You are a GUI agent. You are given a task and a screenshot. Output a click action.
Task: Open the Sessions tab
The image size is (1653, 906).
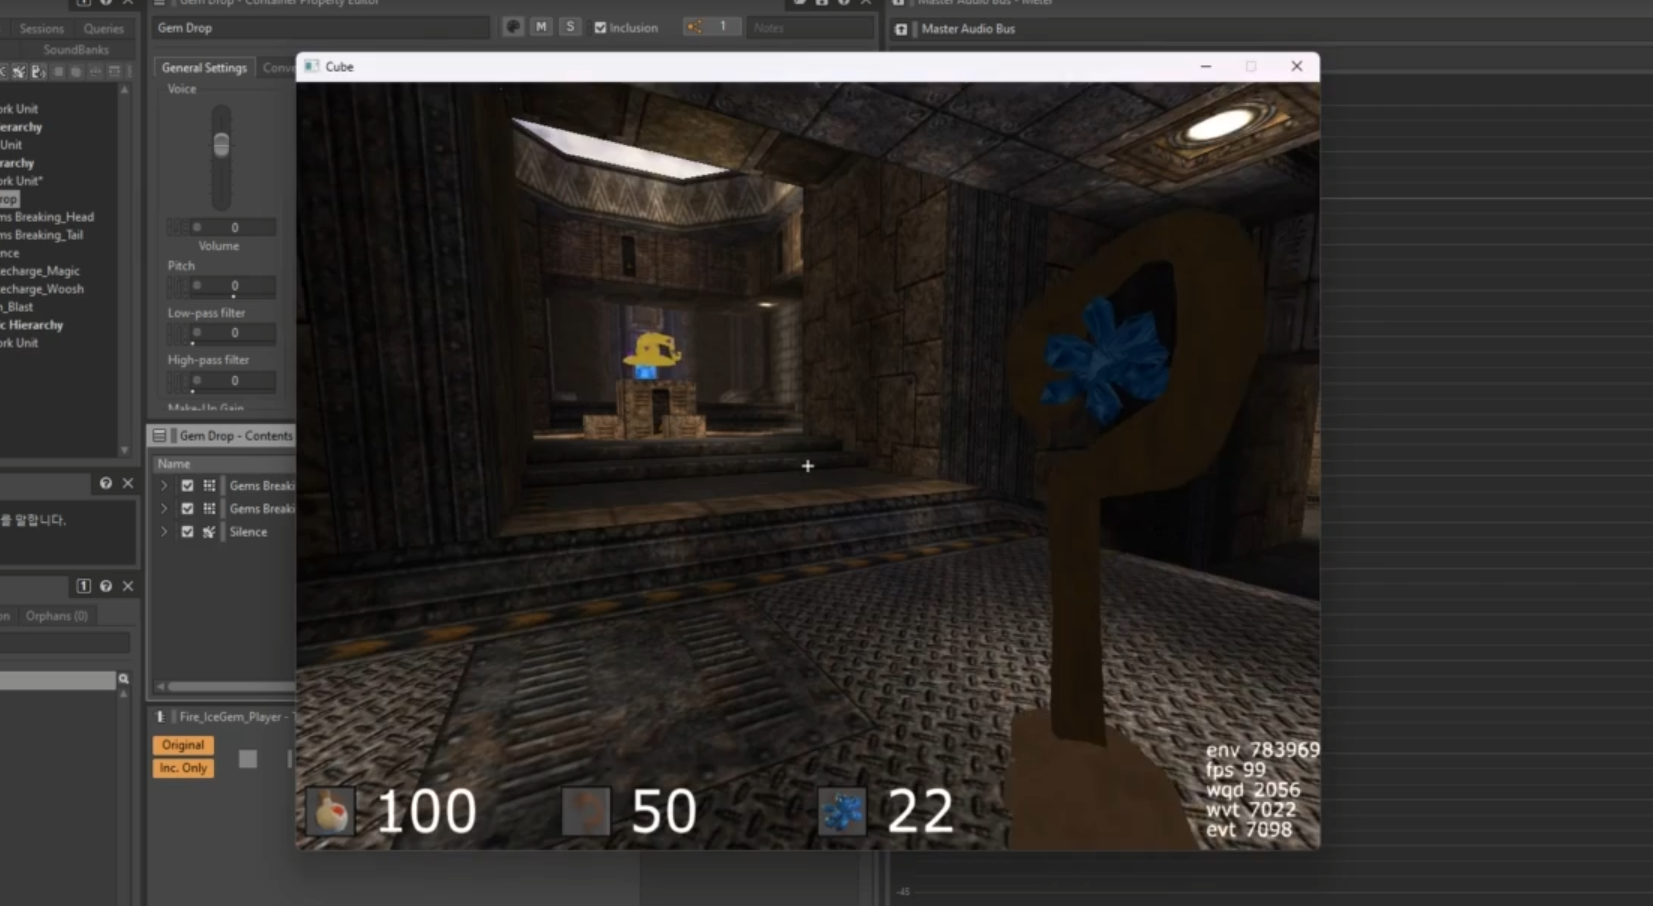pyautogui.click(x=42, y=29)
